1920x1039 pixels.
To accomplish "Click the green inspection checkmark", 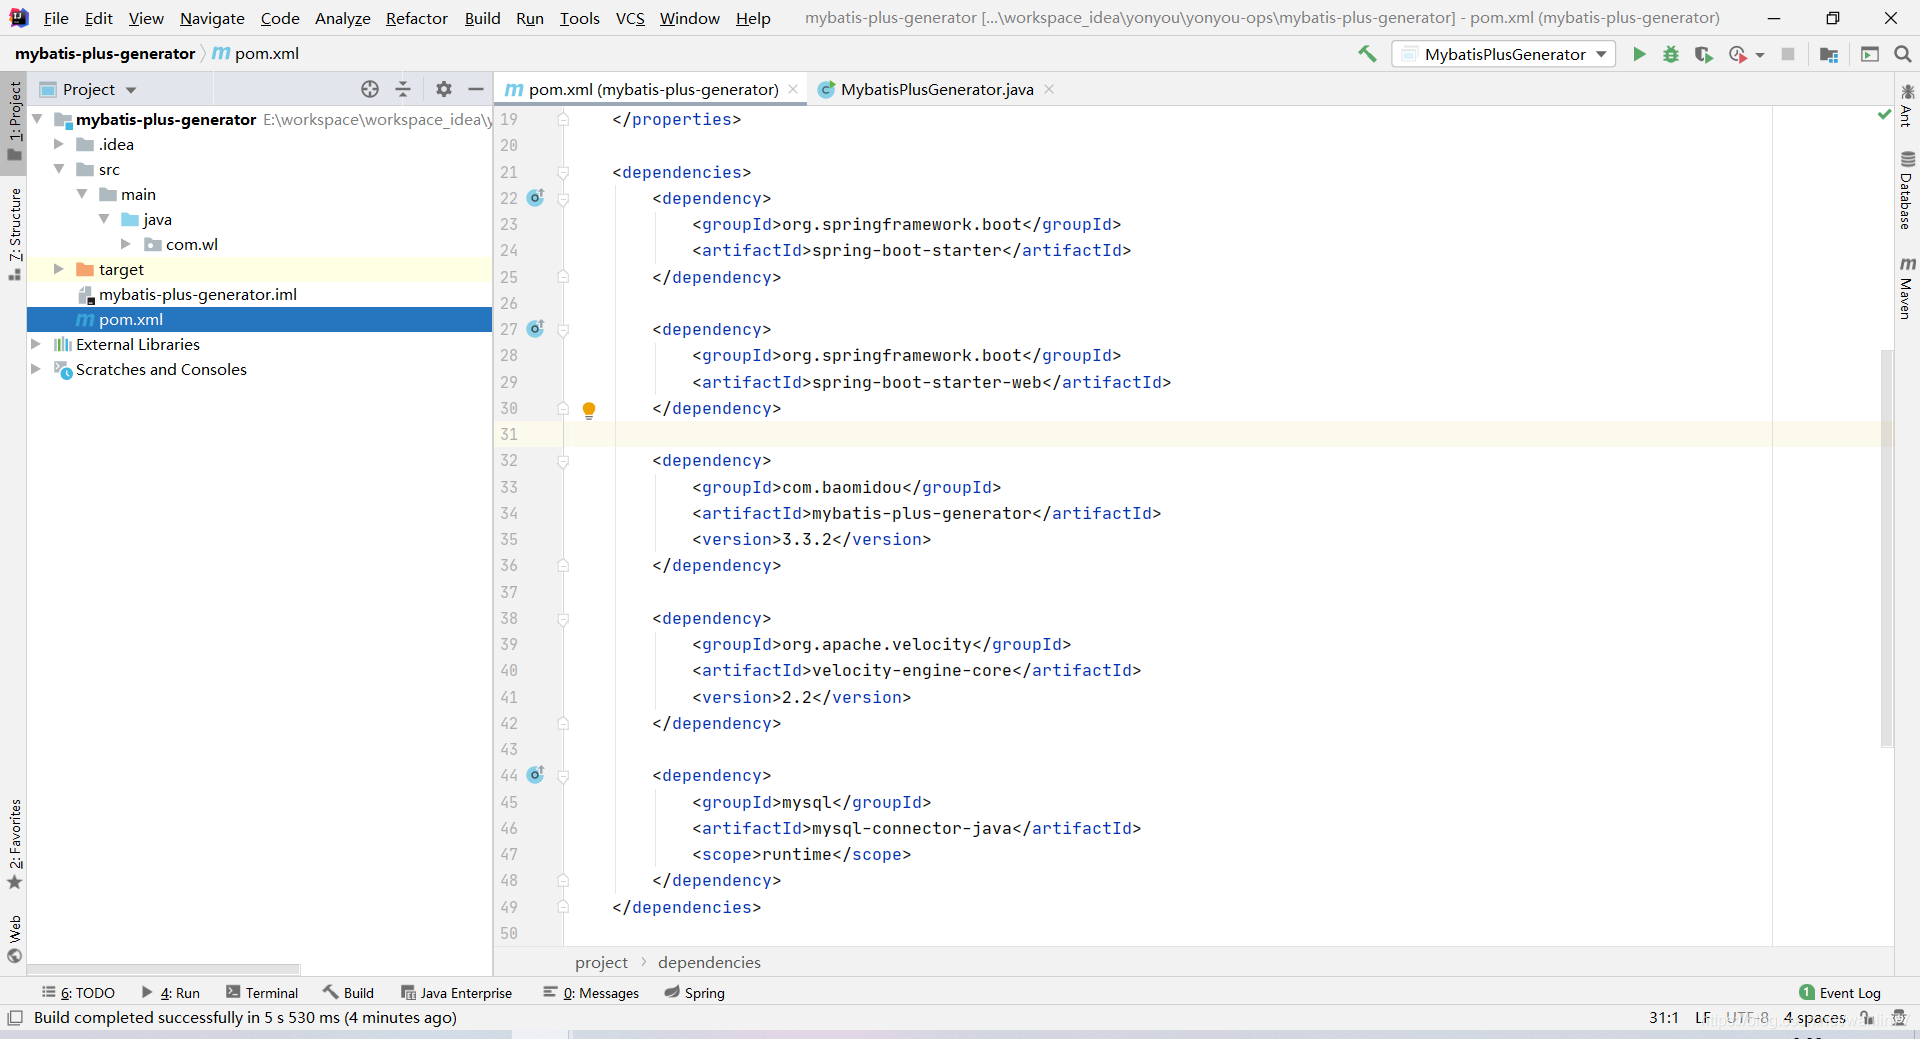I will [1884, 115].
